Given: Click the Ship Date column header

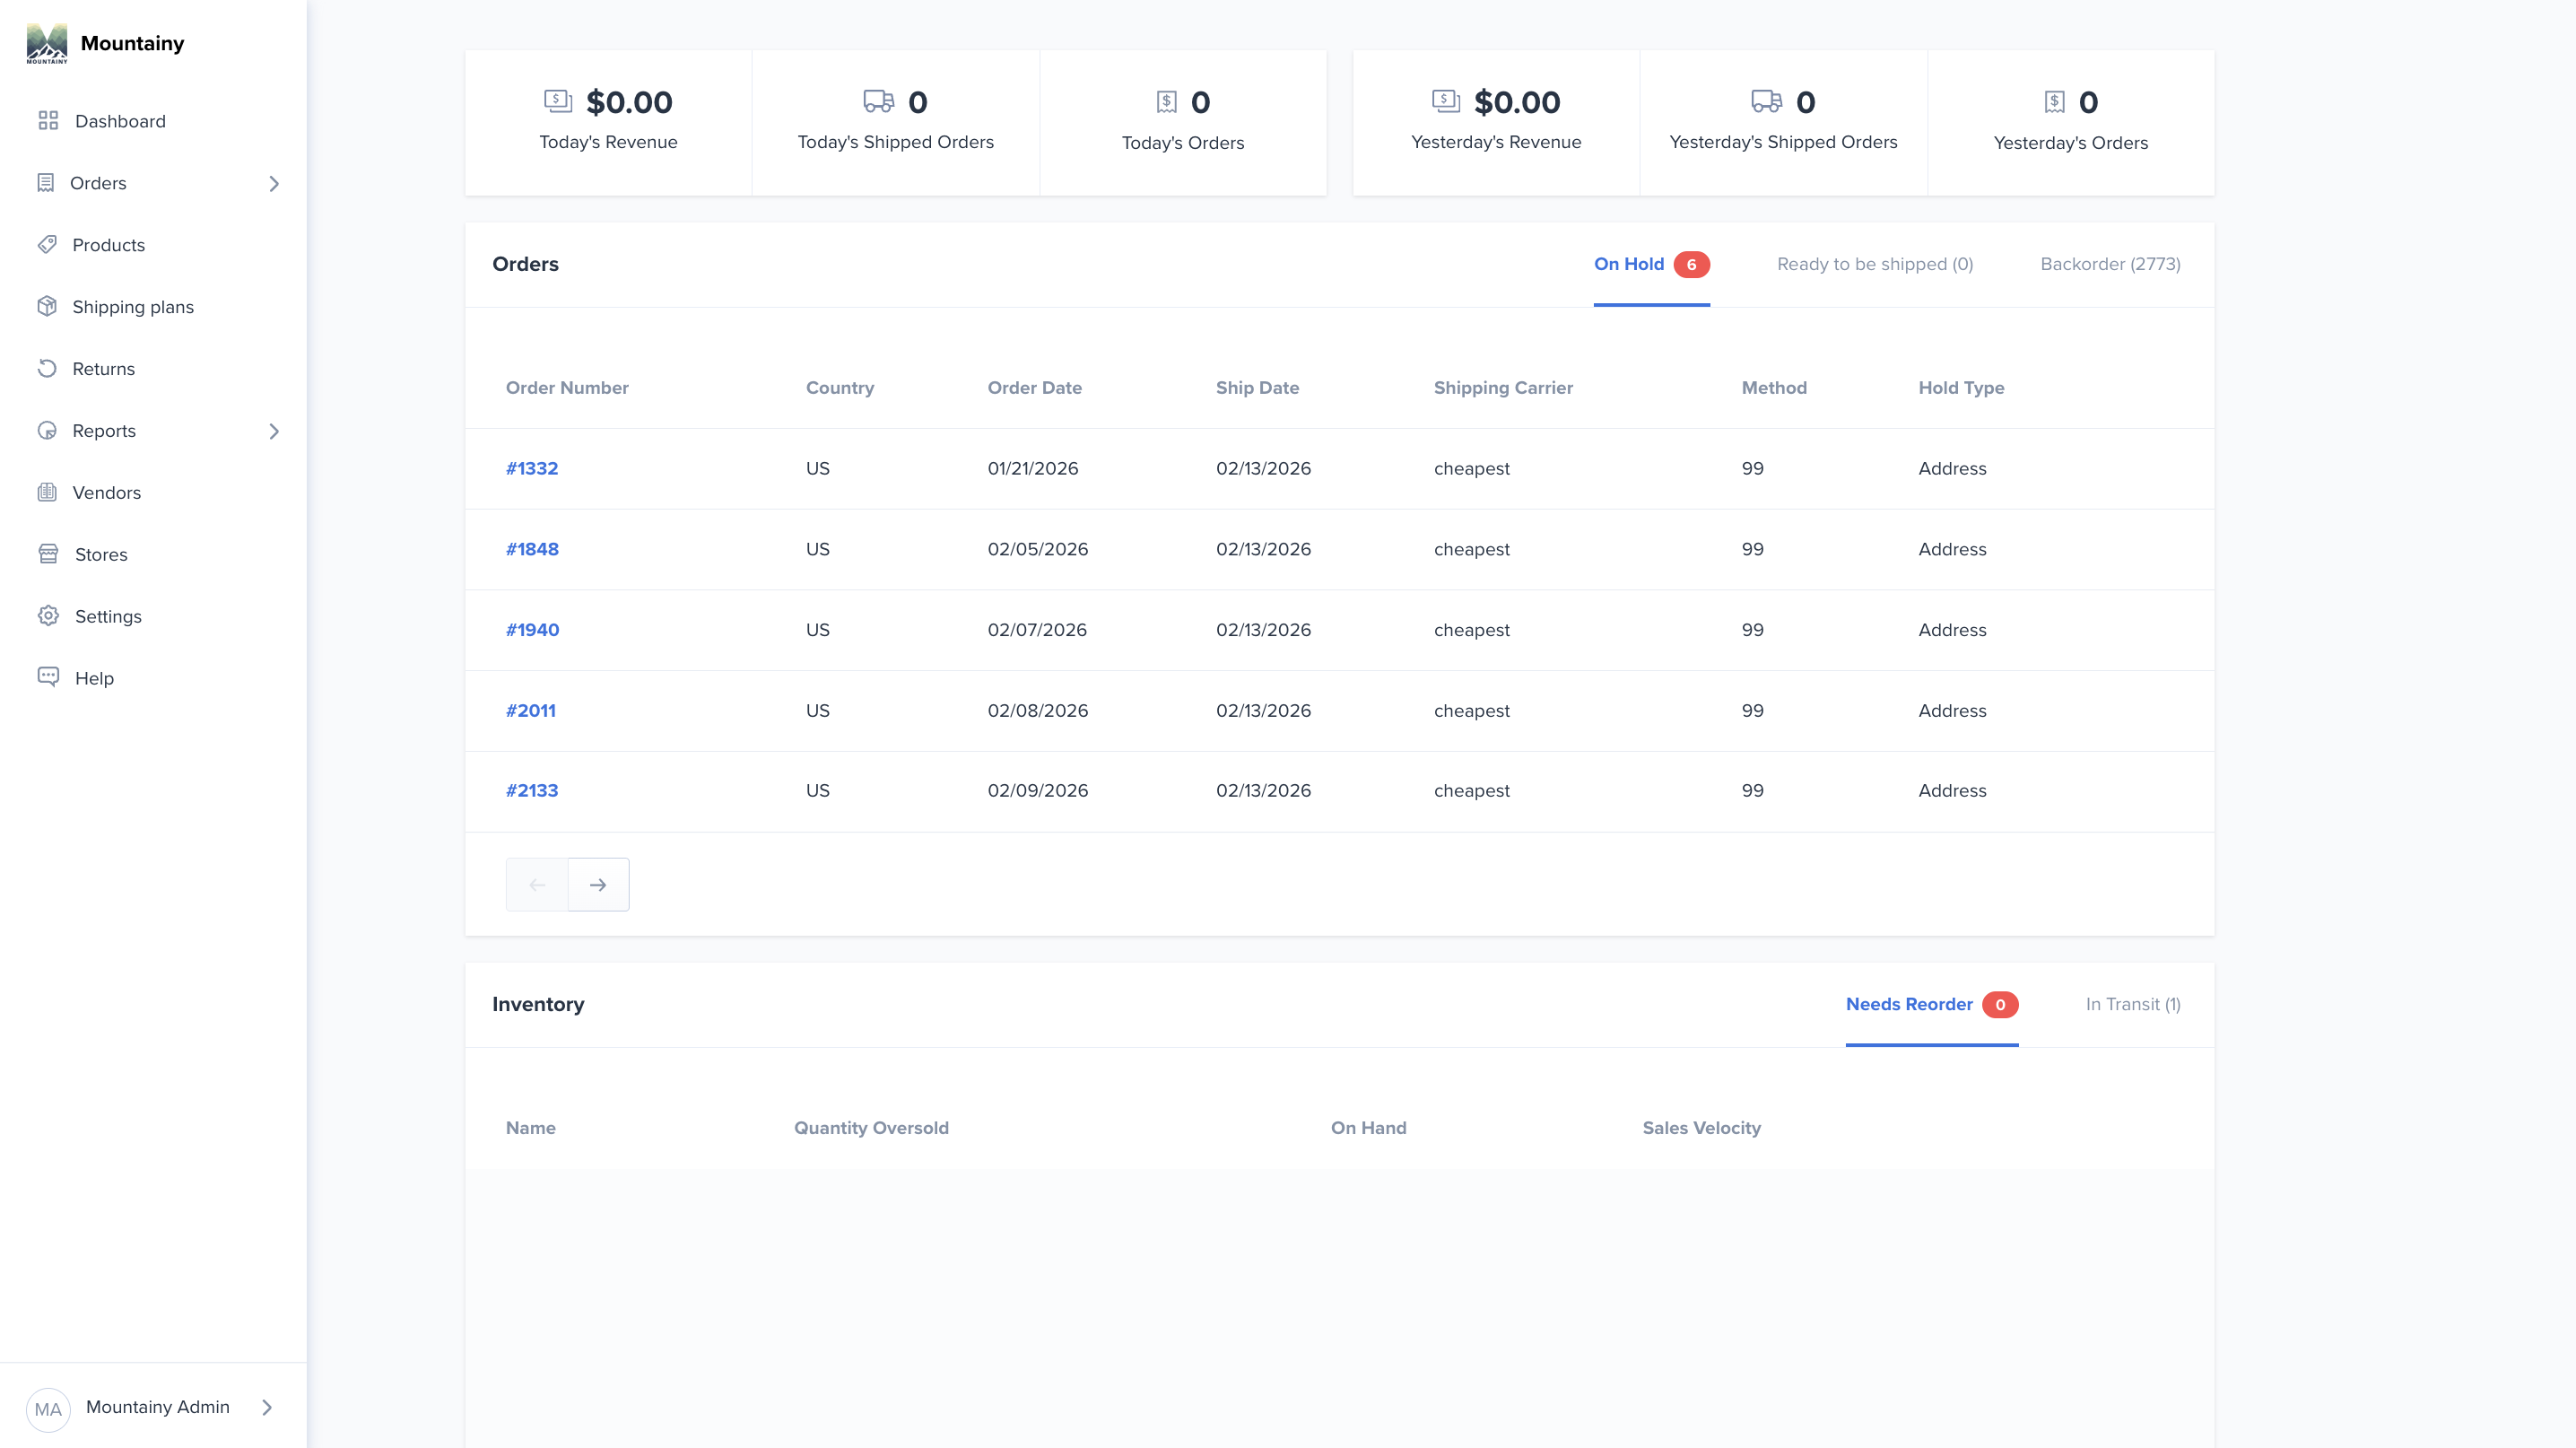Looking at the screenshot, I should pos(1257,388).
